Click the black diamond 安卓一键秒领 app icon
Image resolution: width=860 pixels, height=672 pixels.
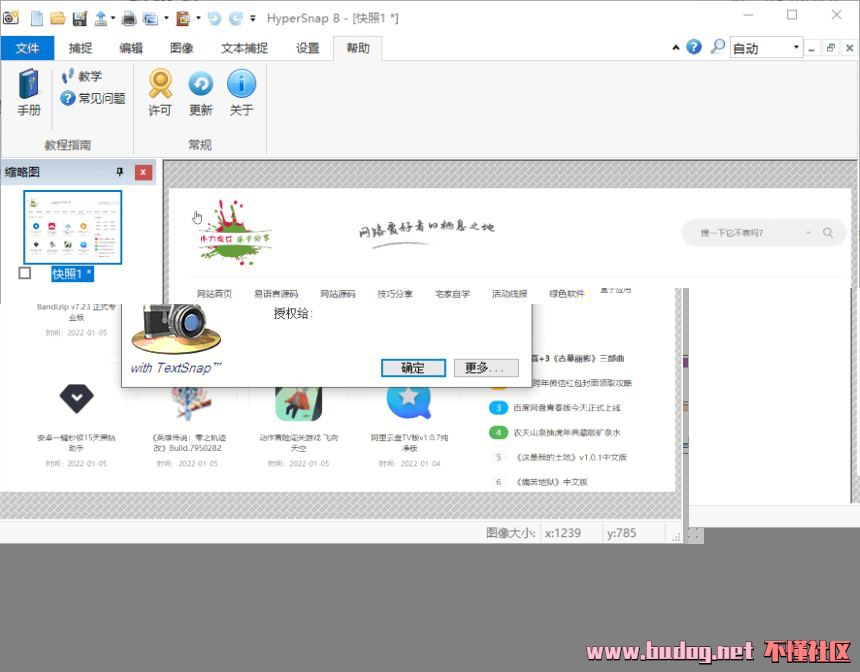coord(76,398)
